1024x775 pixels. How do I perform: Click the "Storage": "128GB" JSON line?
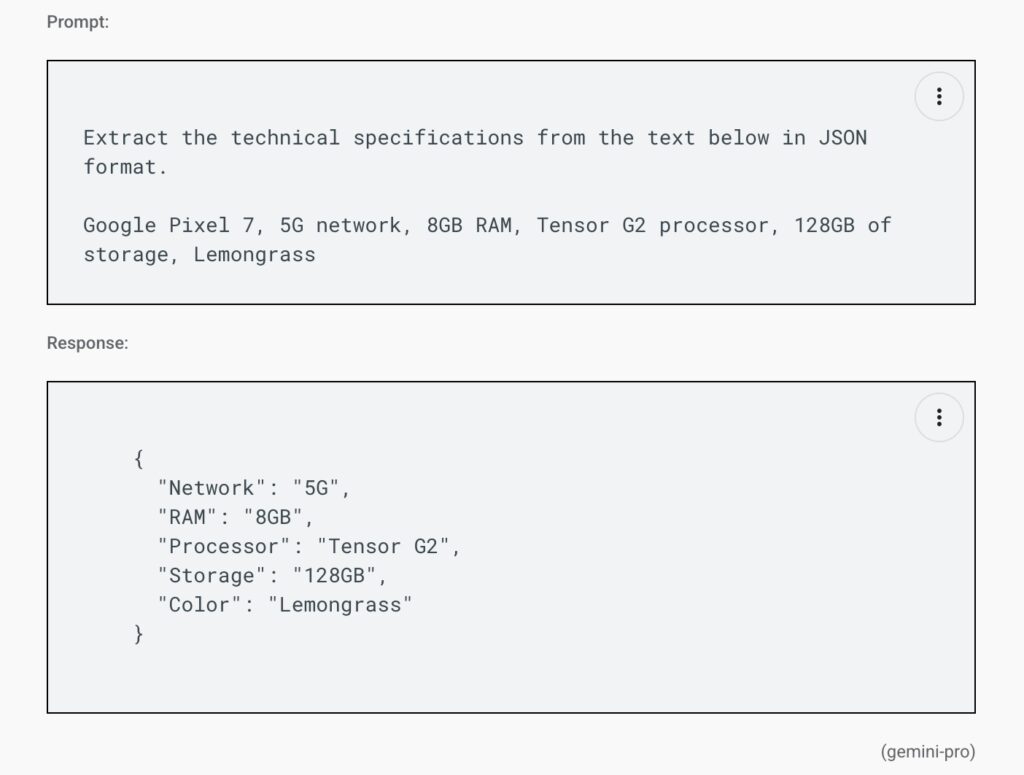click(272, 576)
